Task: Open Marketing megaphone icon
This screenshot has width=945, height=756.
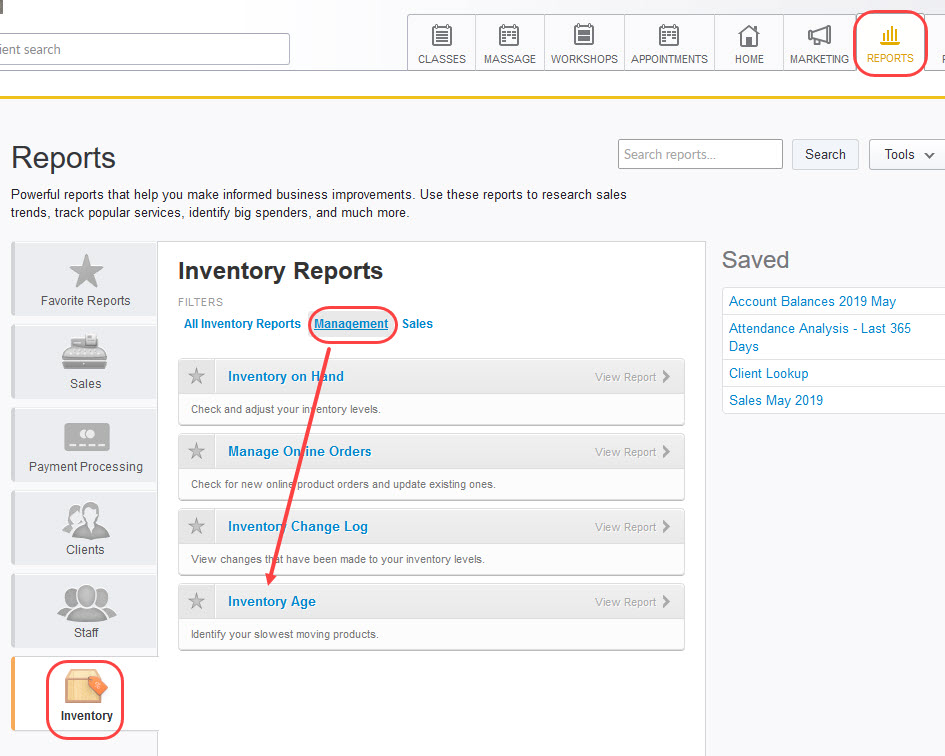Action: pyautogui.click(x=819, y=36)
